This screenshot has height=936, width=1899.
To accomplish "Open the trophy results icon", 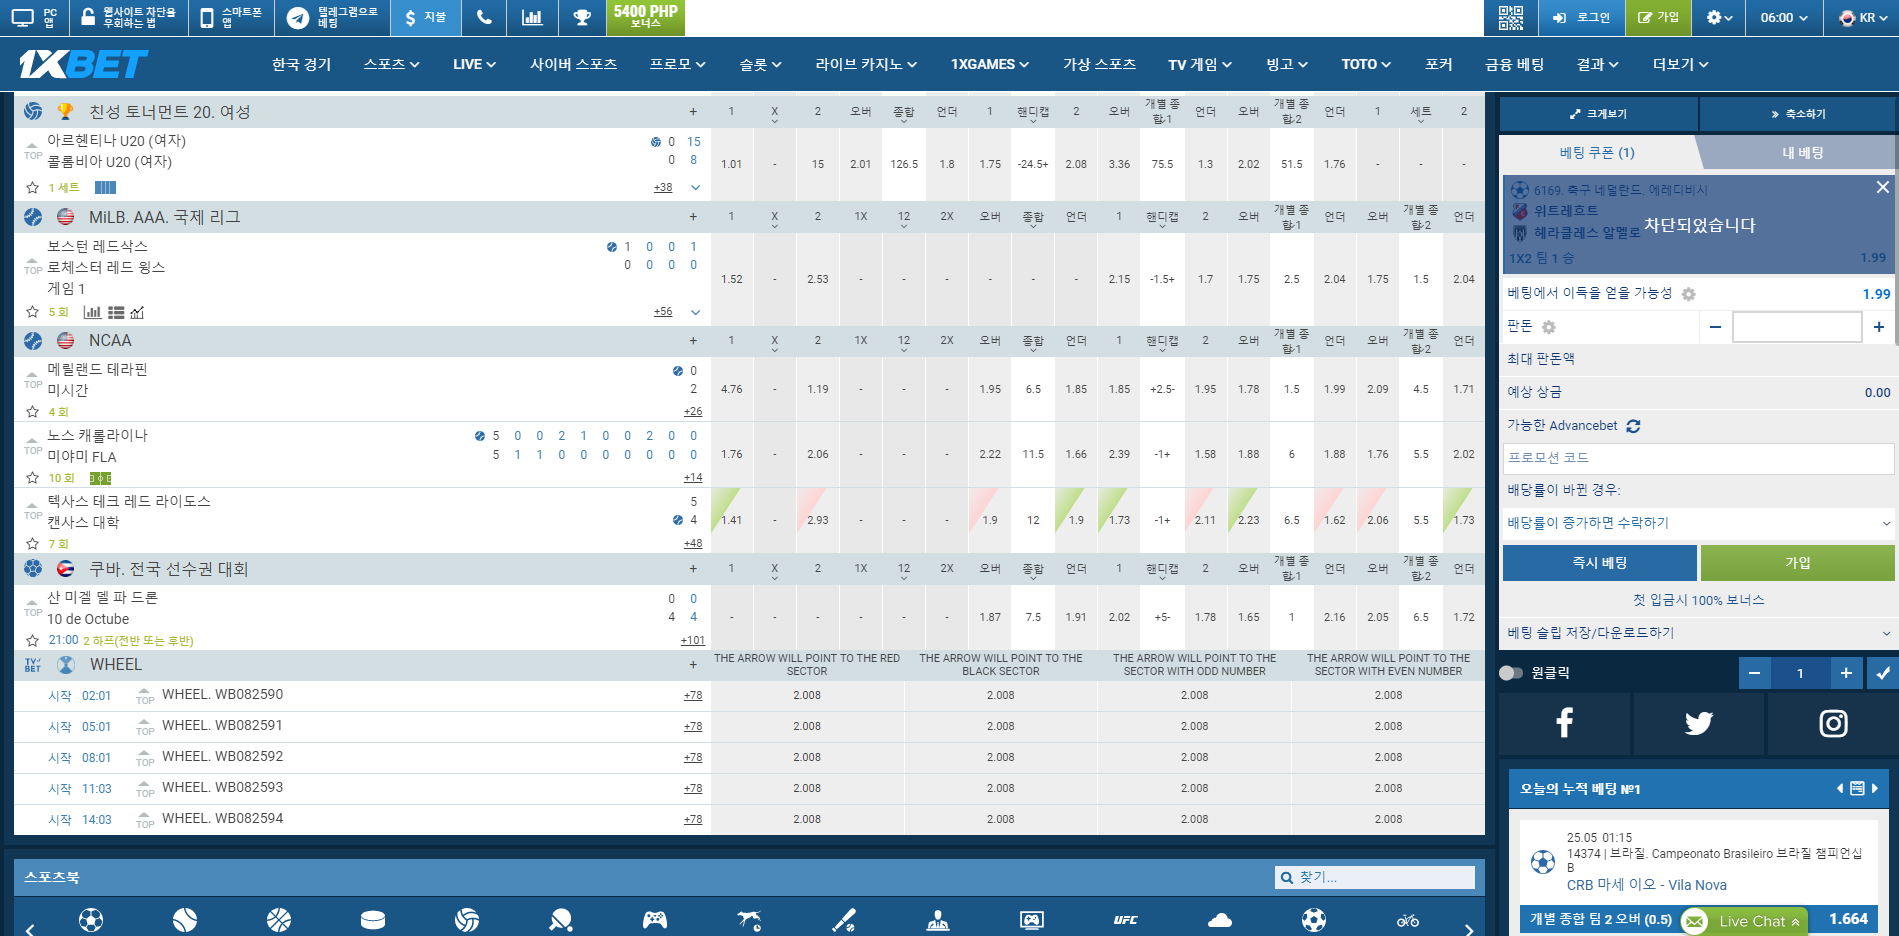I will pyautogui.click(x=581, y=17).
